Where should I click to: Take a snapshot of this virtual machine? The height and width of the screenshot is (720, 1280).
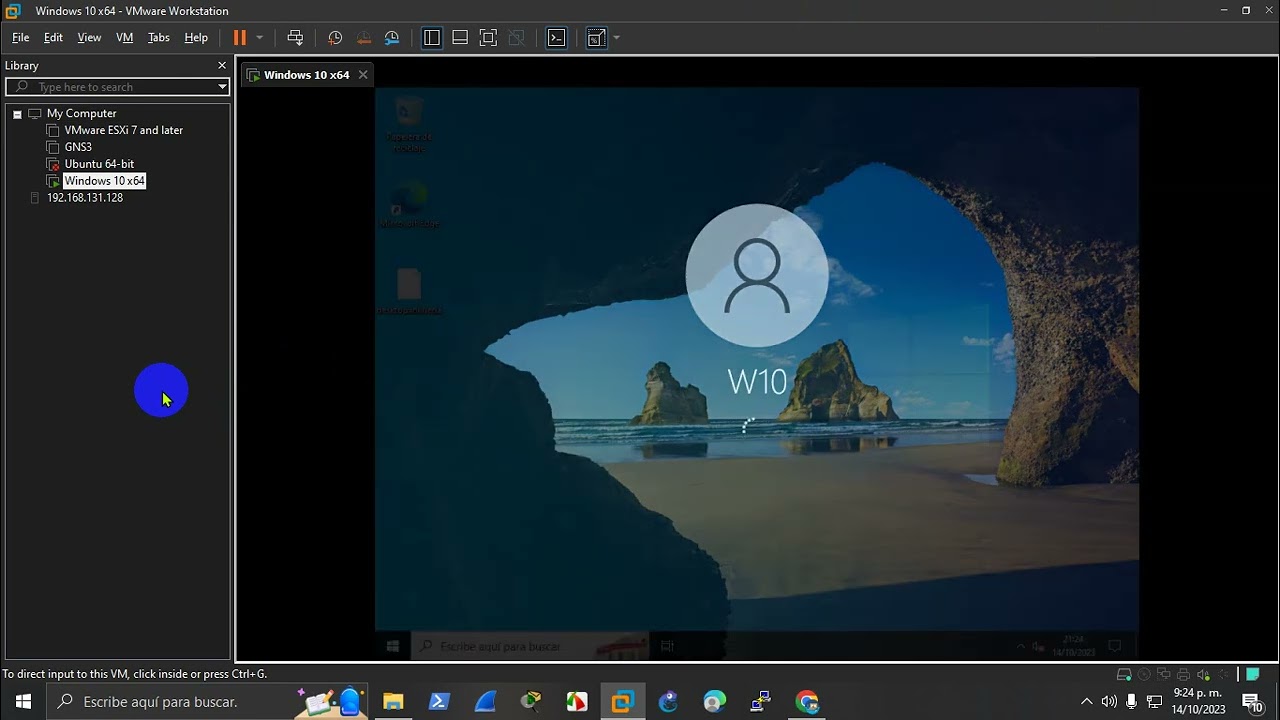click(335, 38)
